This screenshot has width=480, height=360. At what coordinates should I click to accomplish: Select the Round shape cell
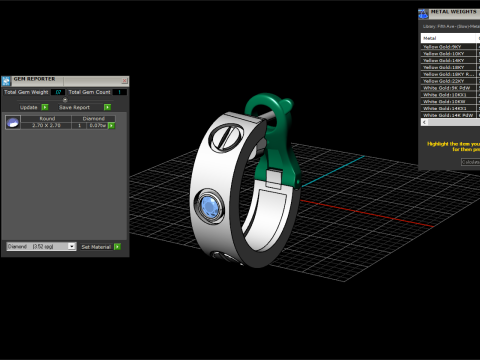[x=47, y=119]
